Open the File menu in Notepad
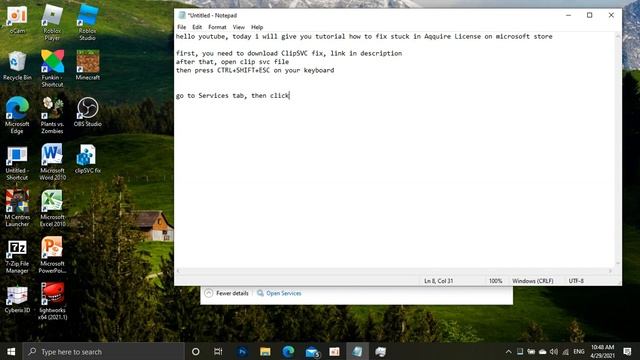This screenshot has height=360, width=640. 182,27
